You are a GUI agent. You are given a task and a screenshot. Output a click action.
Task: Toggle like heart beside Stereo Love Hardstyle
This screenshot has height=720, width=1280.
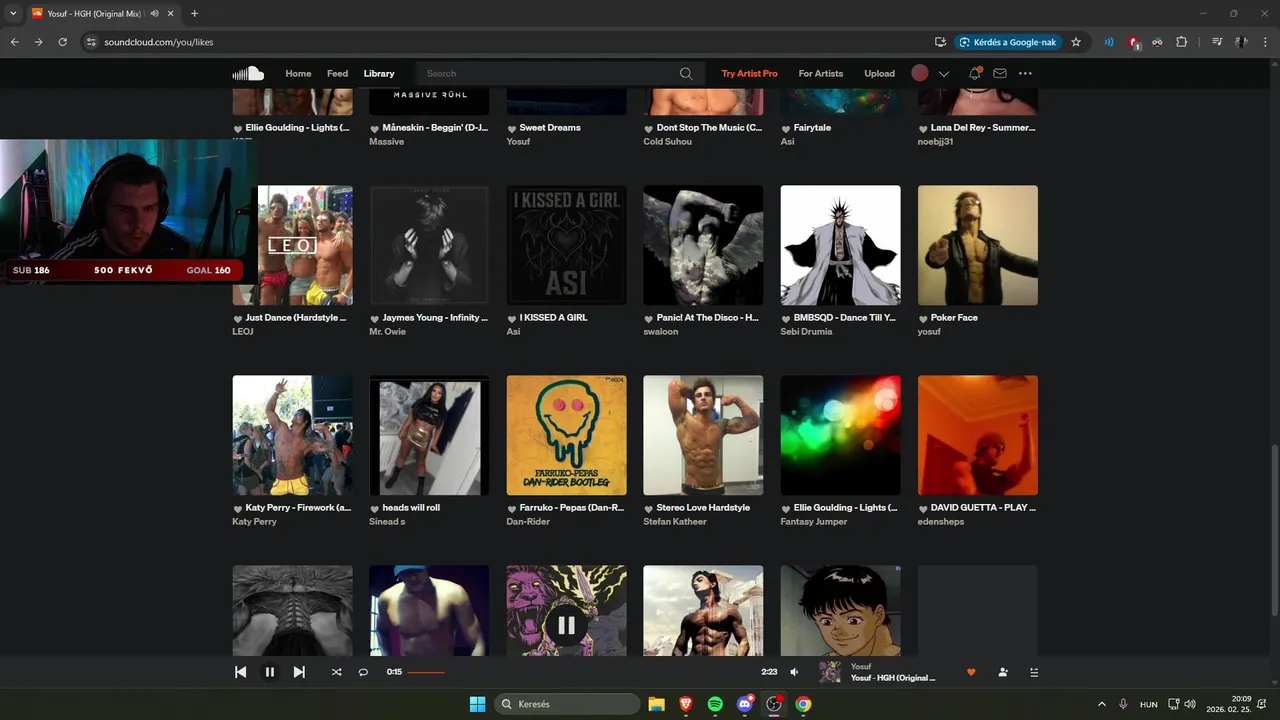(x=649, y=508)
